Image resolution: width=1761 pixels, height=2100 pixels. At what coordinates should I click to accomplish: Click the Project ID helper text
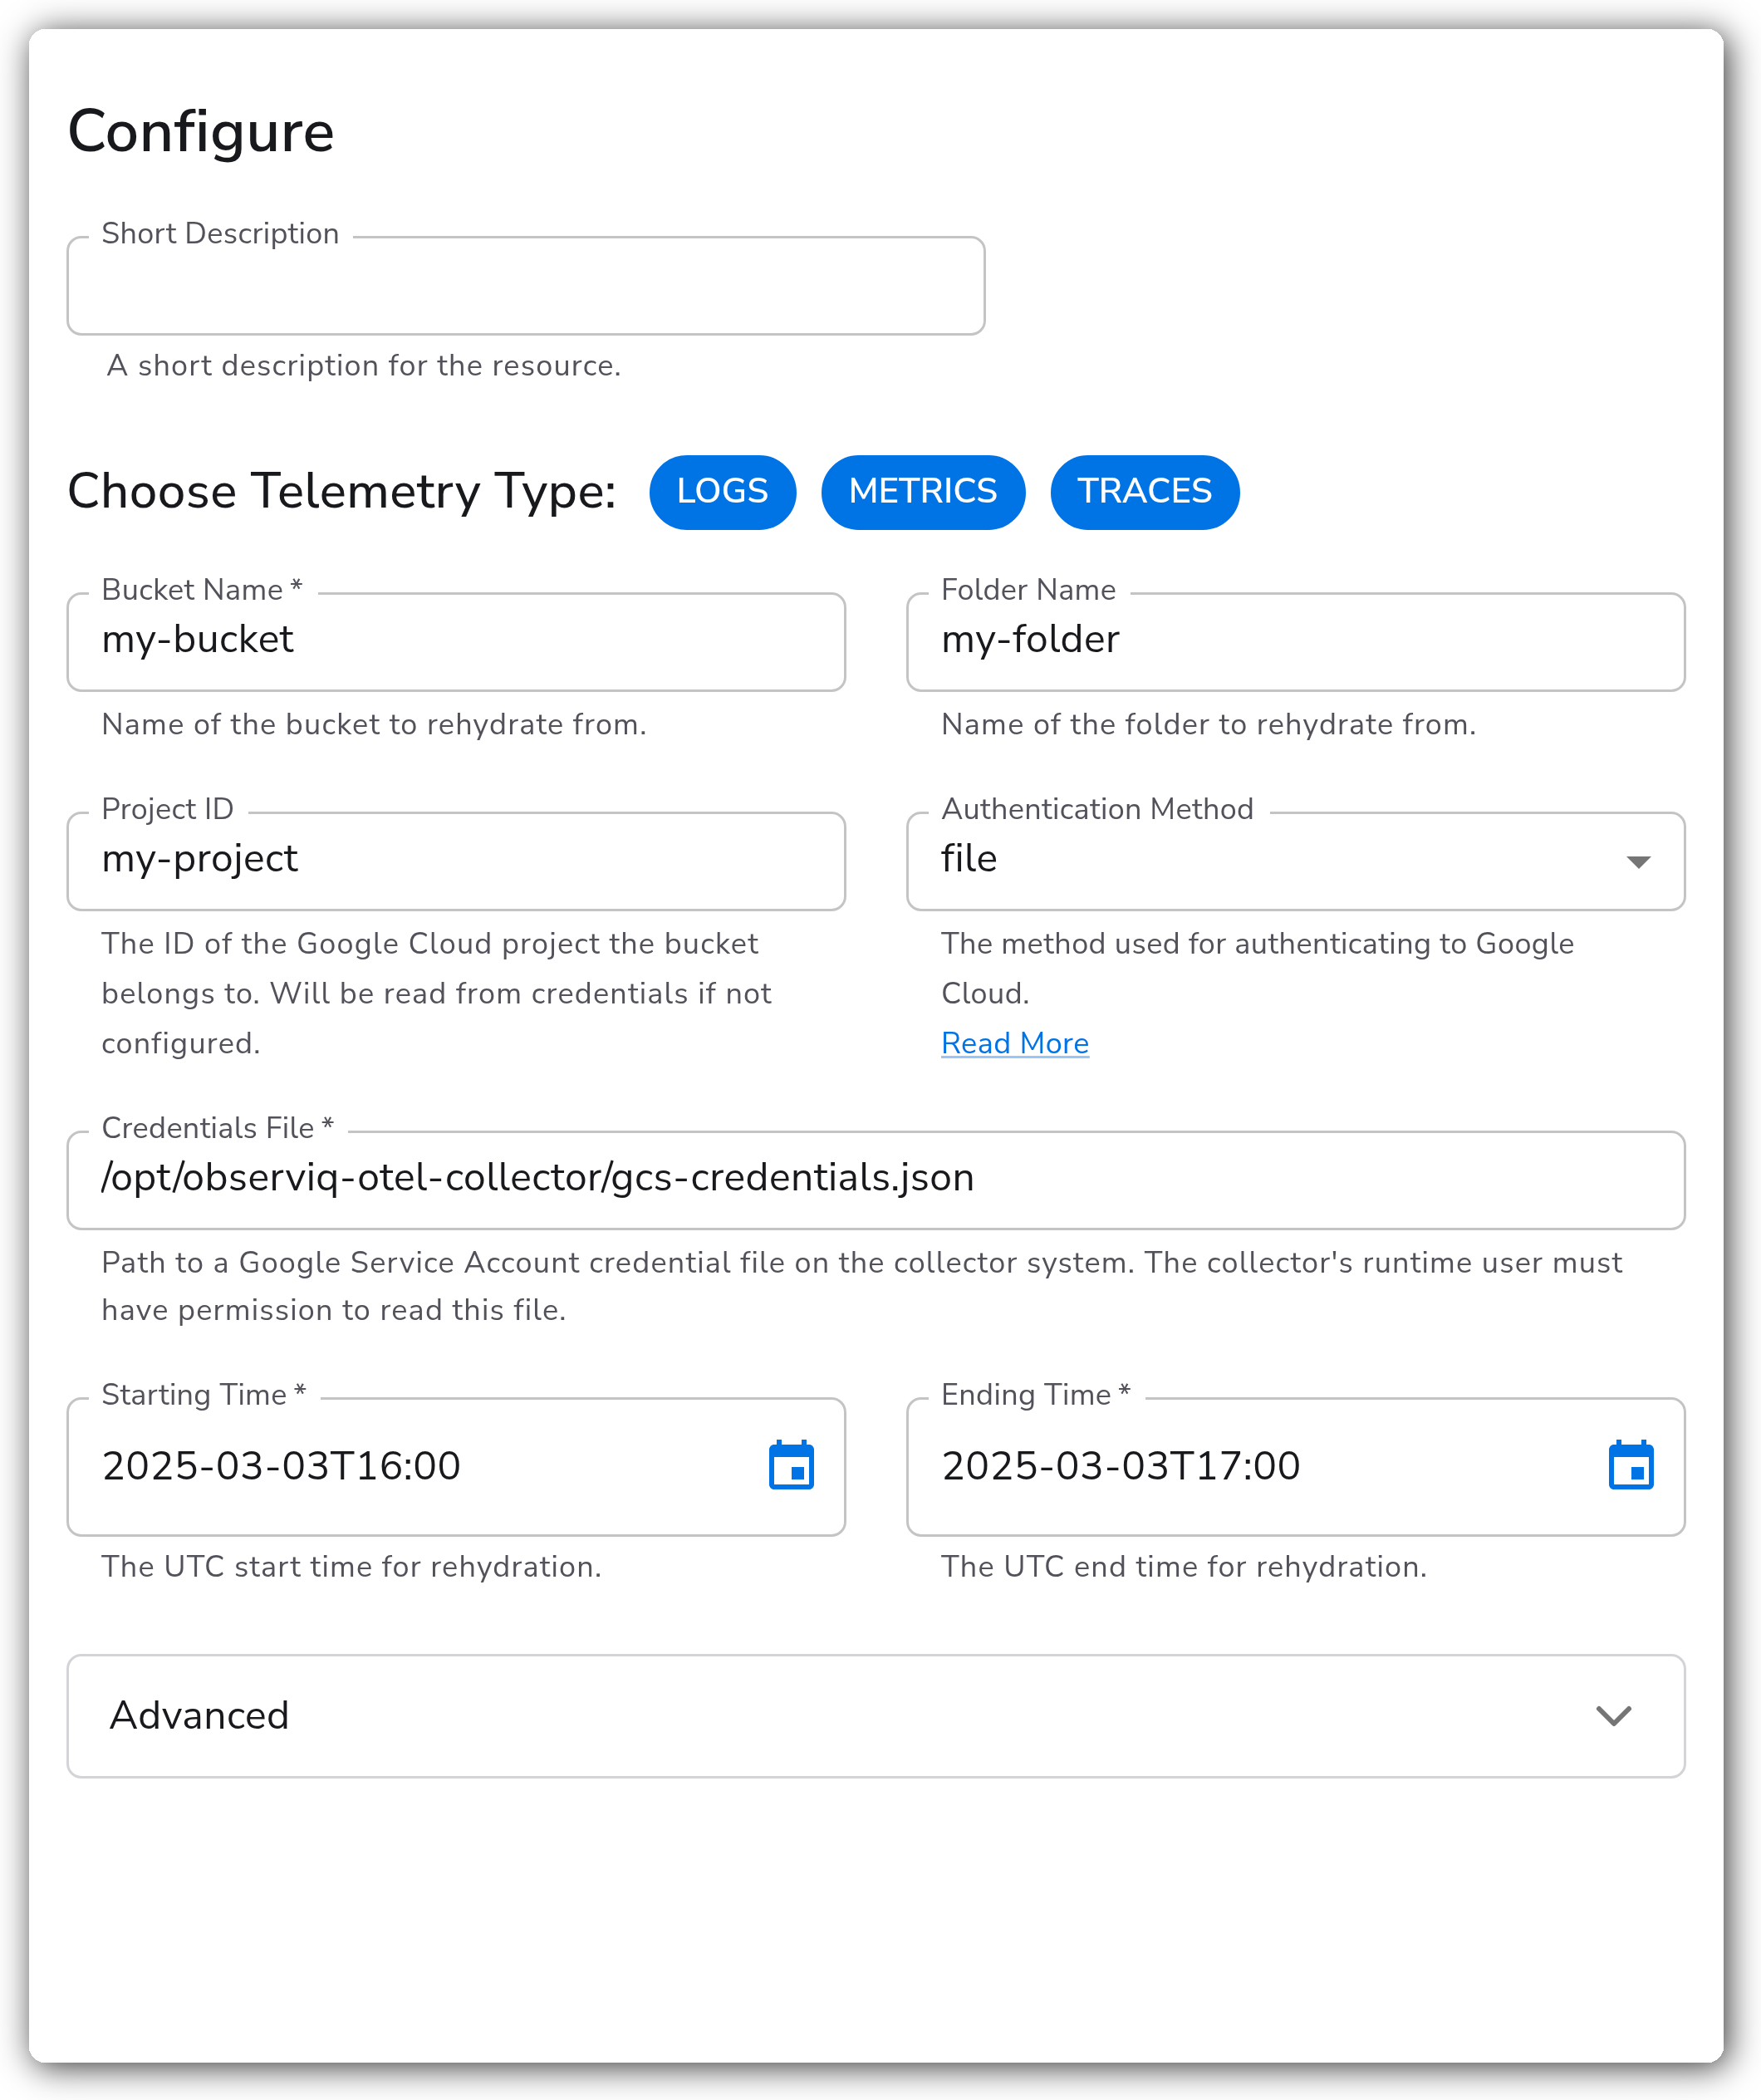(436, 994)
